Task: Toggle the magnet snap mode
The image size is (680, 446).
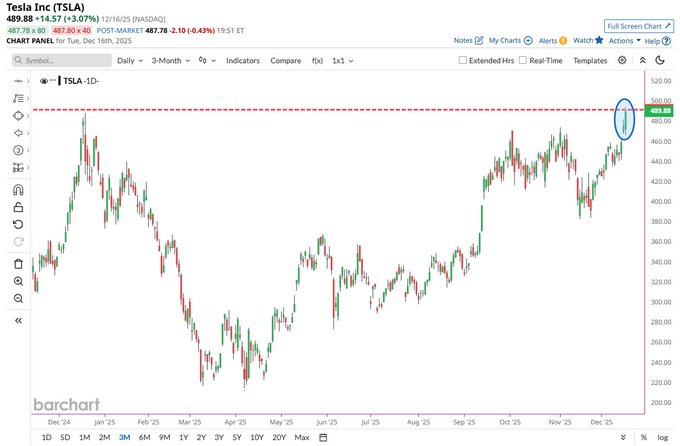Action: 18,190
